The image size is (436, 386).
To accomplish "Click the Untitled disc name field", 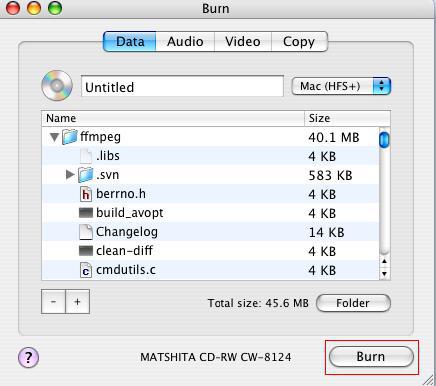I will point(182,87).
